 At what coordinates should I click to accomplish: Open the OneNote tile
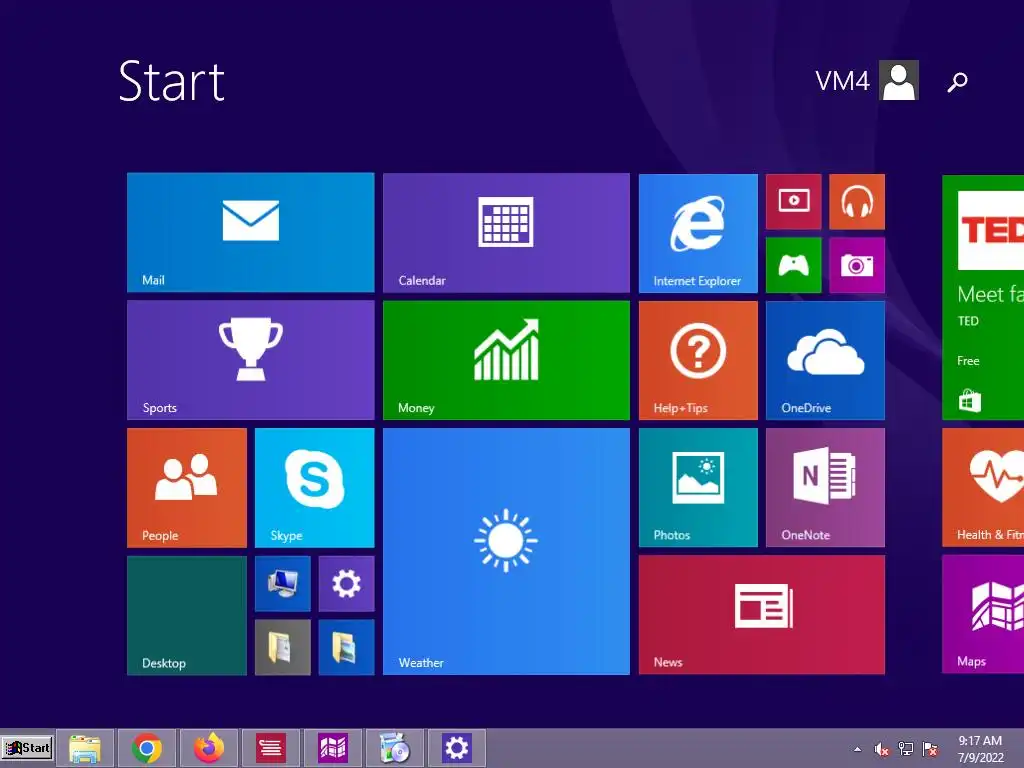[825, 487]
